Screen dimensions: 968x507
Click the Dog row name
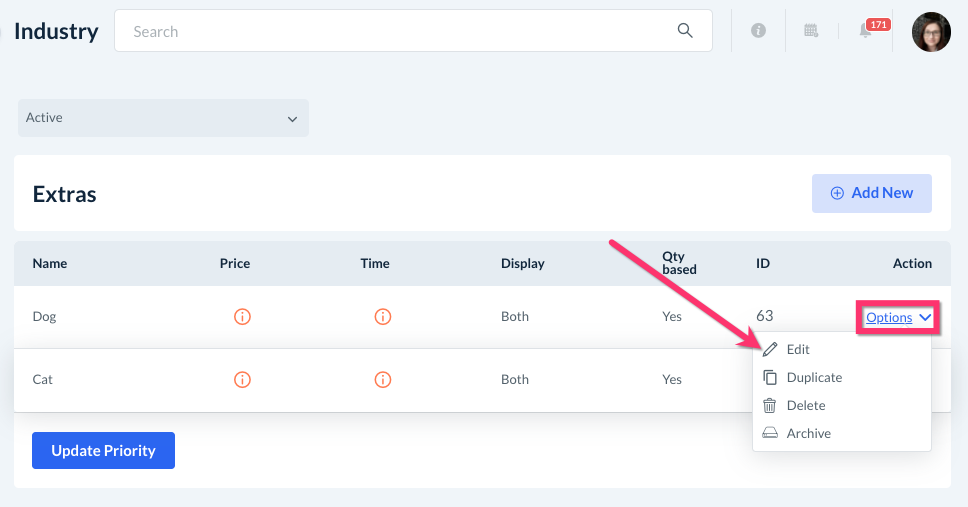coord(44,317)
